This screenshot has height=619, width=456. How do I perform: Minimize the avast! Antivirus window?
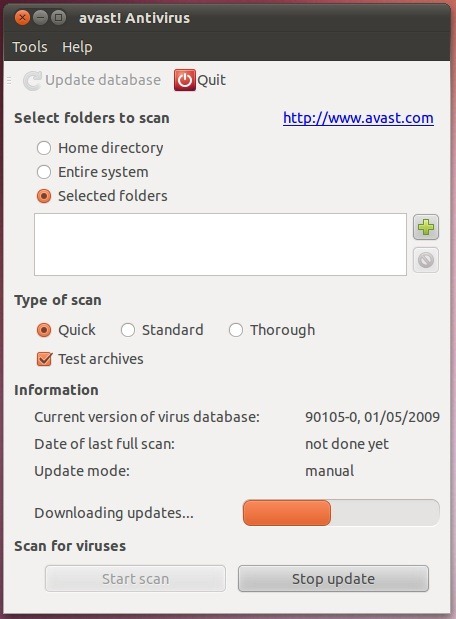pos(40,18)
